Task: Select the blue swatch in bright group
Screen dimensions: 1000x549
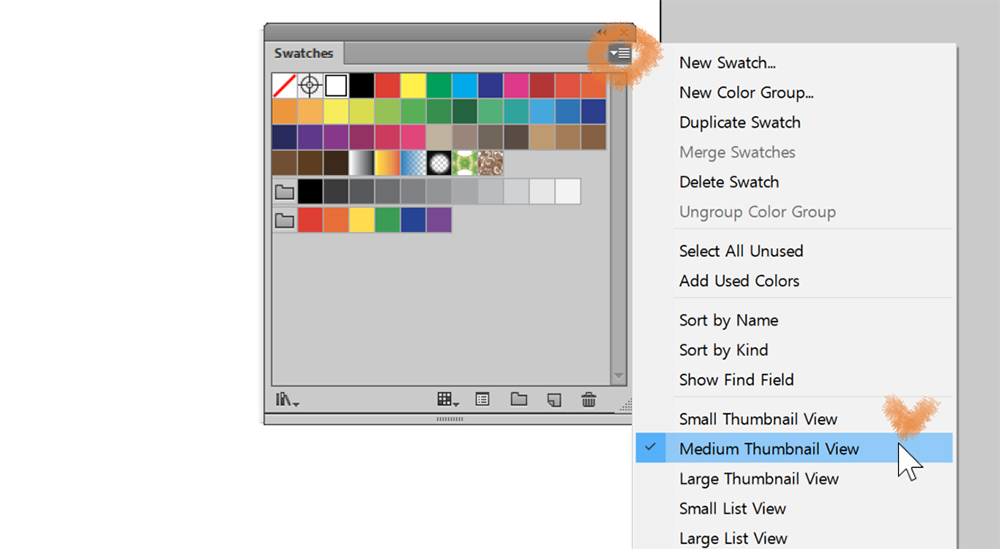Action: 413,220
